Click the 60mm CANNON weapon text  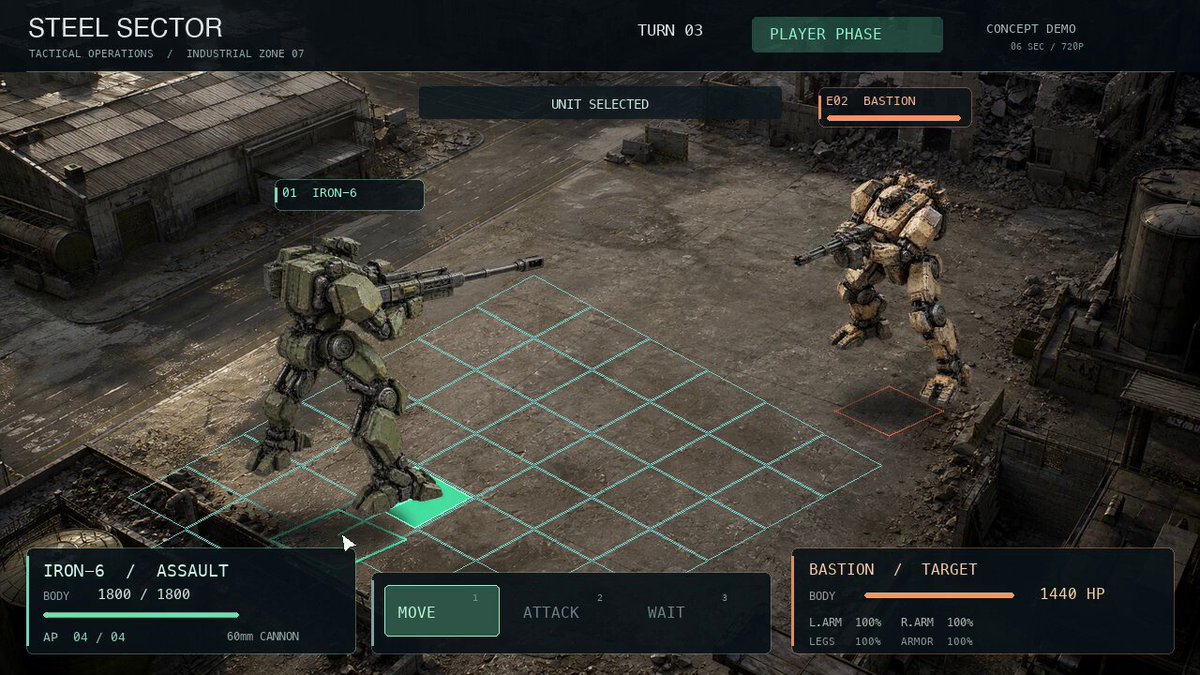(263, 637)
